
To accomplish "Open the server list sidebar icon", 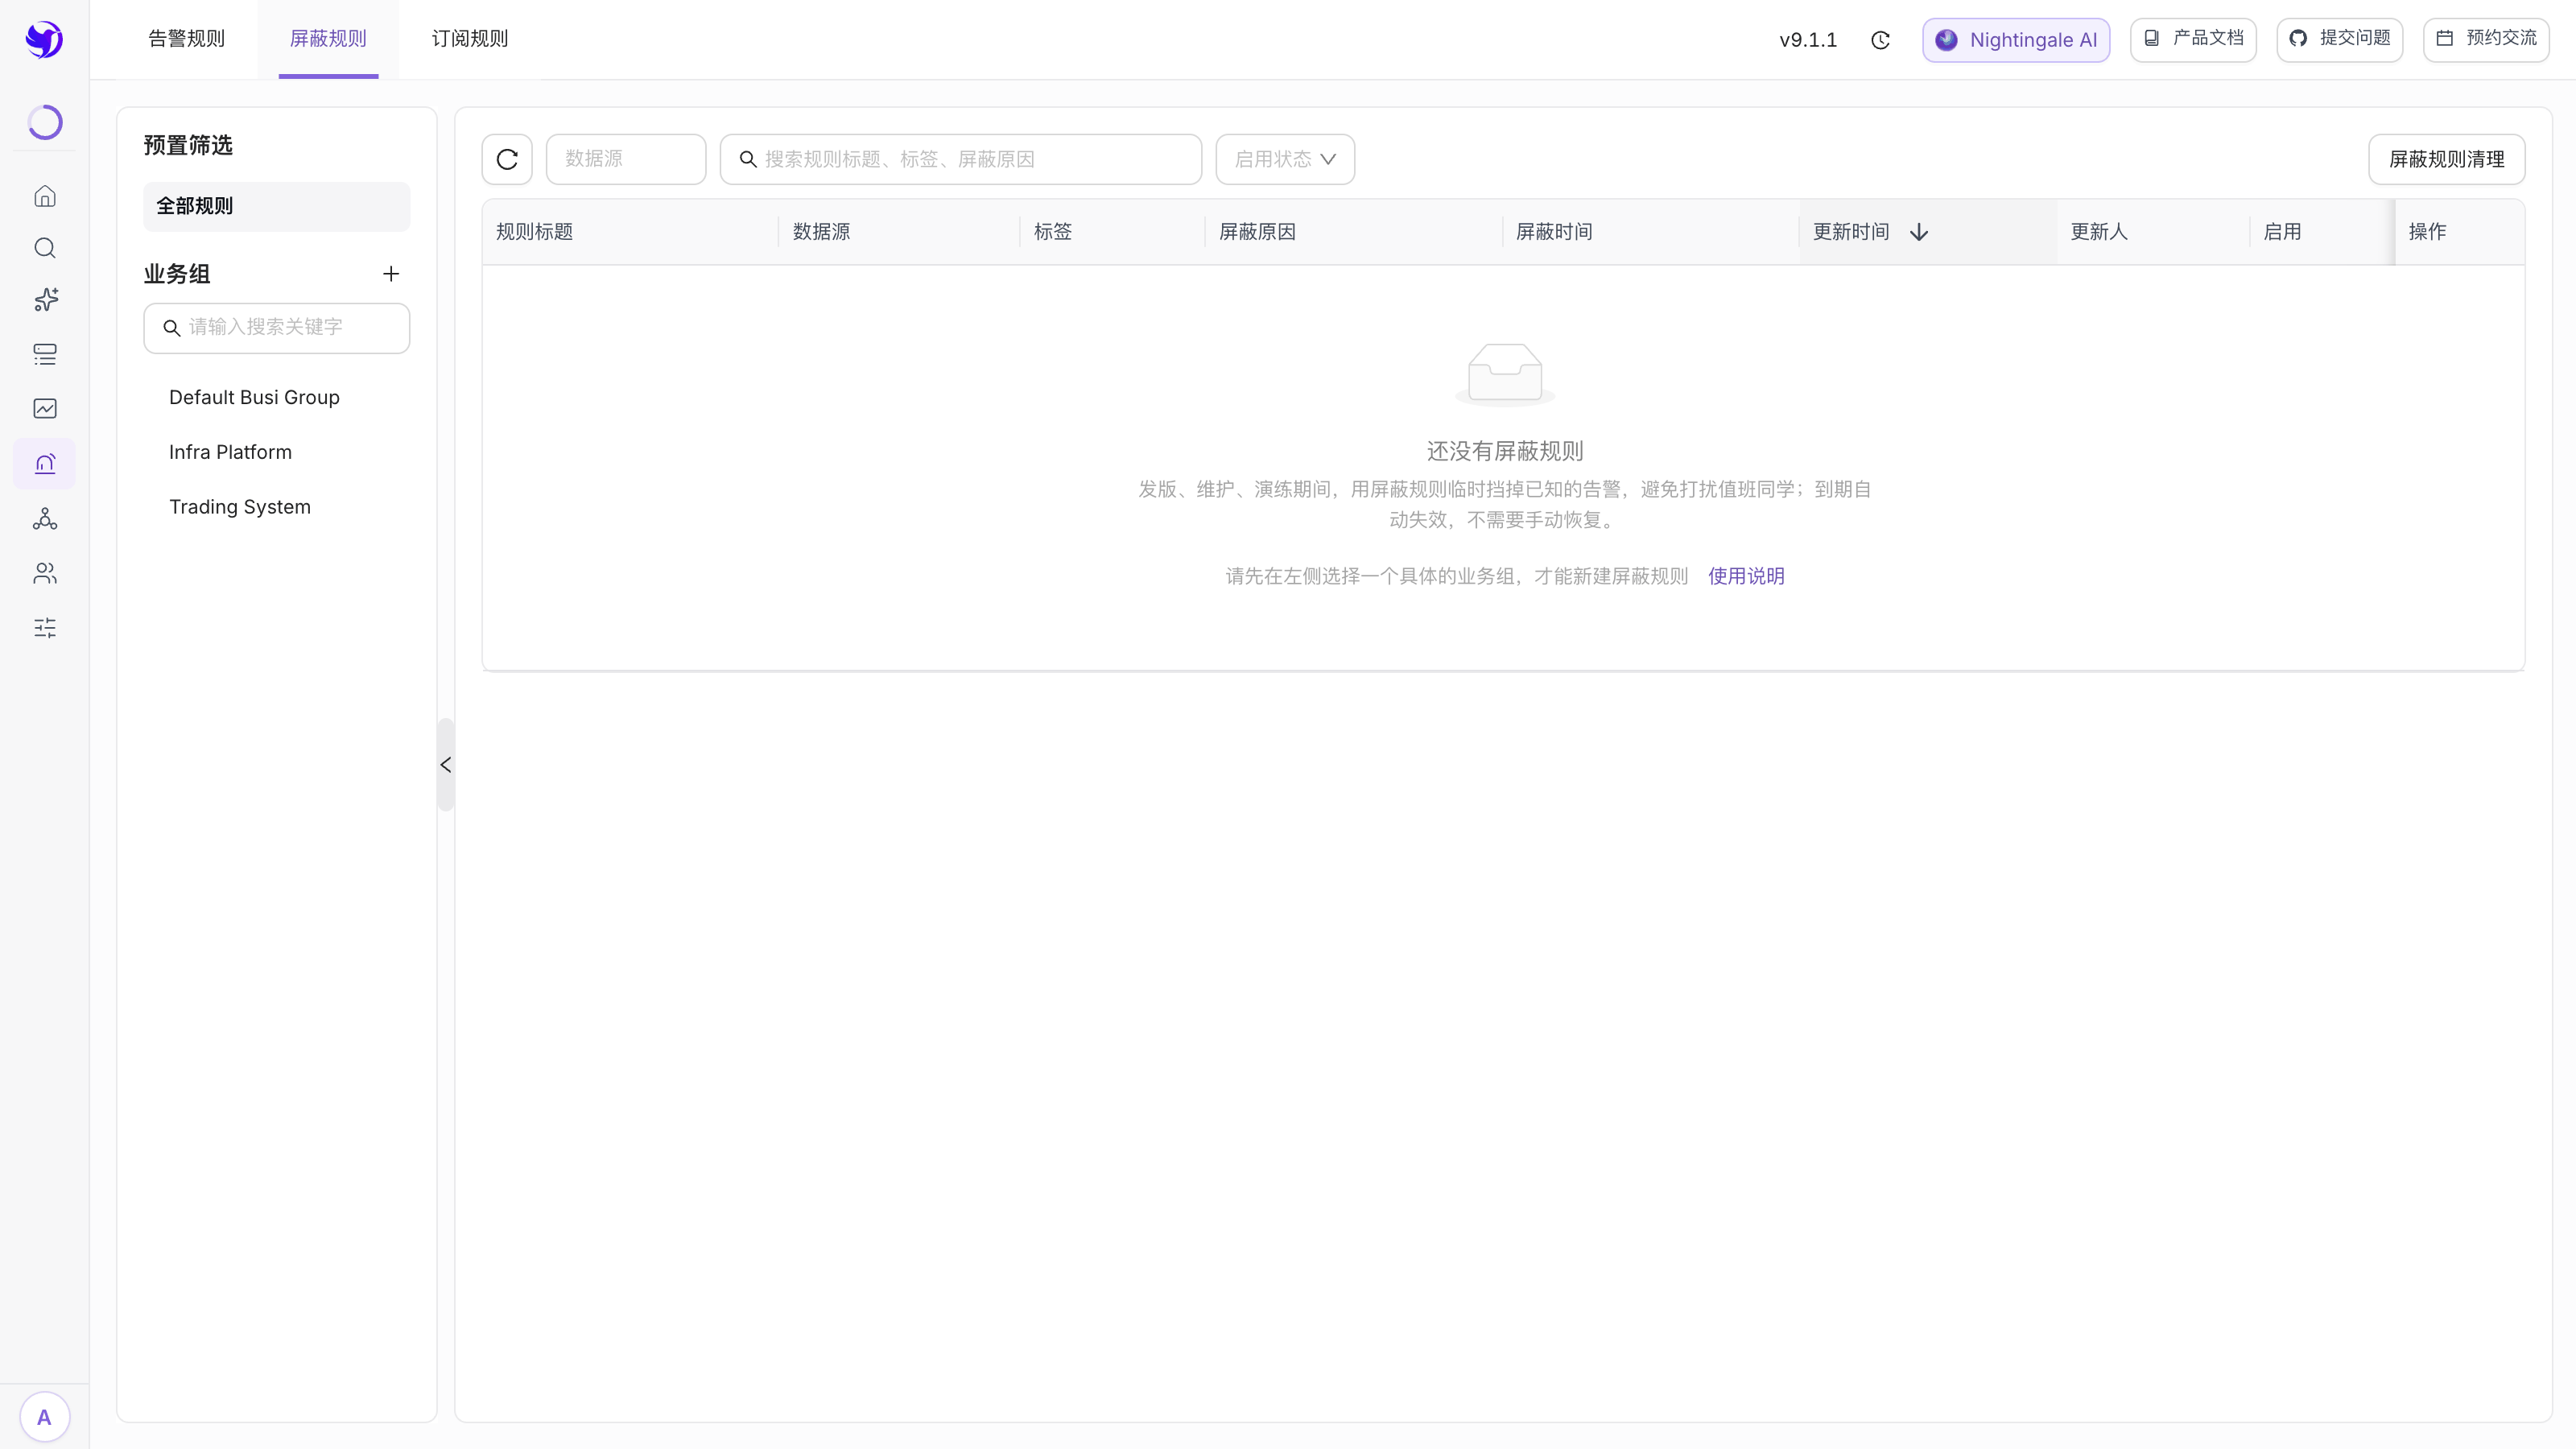I will [x=45, y=354].
